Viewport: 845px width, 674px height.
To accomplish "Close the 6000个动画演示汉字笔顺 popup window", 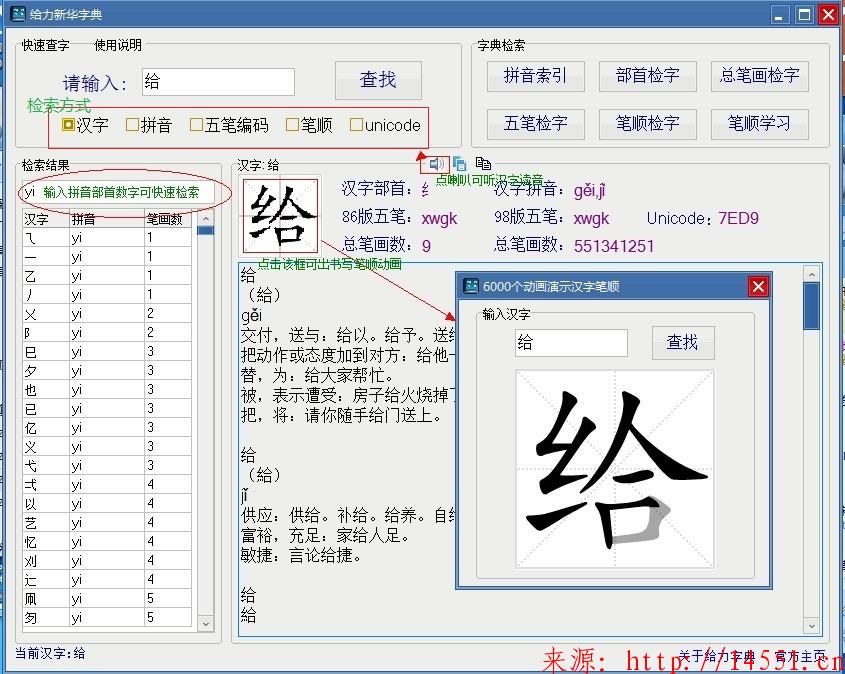I will click(x=758, y=287).
